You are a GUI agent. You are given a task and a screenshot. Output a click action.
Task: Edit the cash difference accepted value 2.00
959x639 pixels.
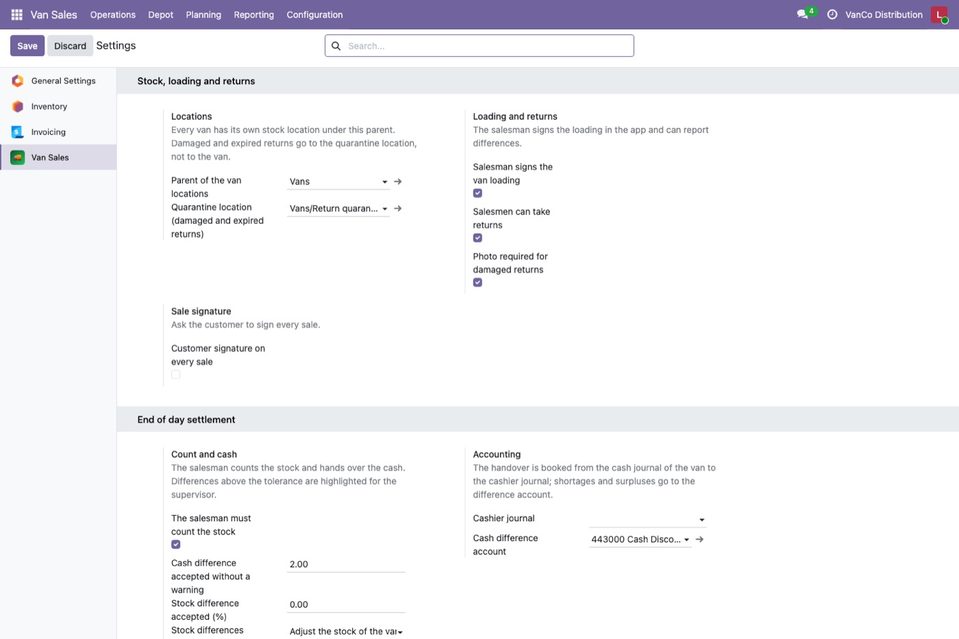pos(346,564)
